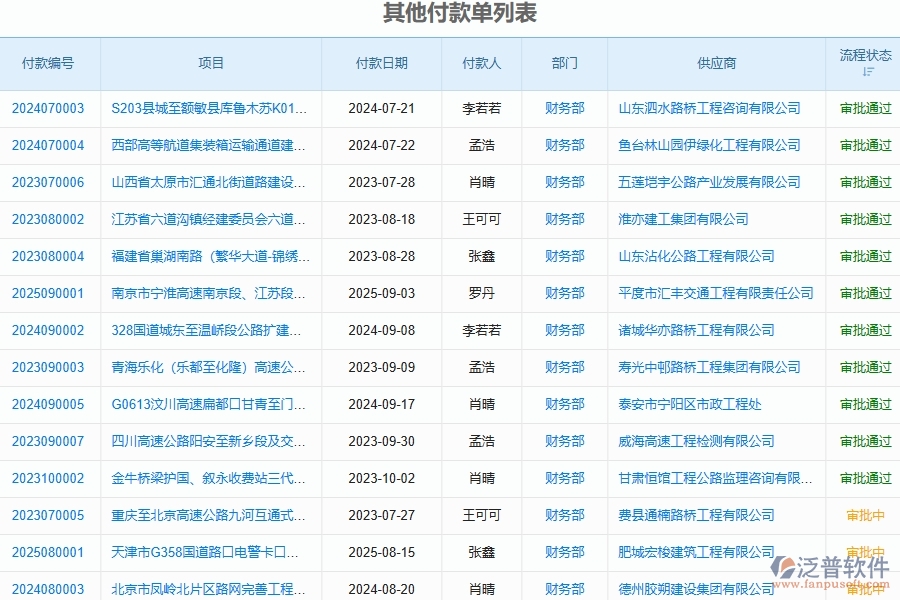Open payment record 2023080002

click(x=48, y=219)
